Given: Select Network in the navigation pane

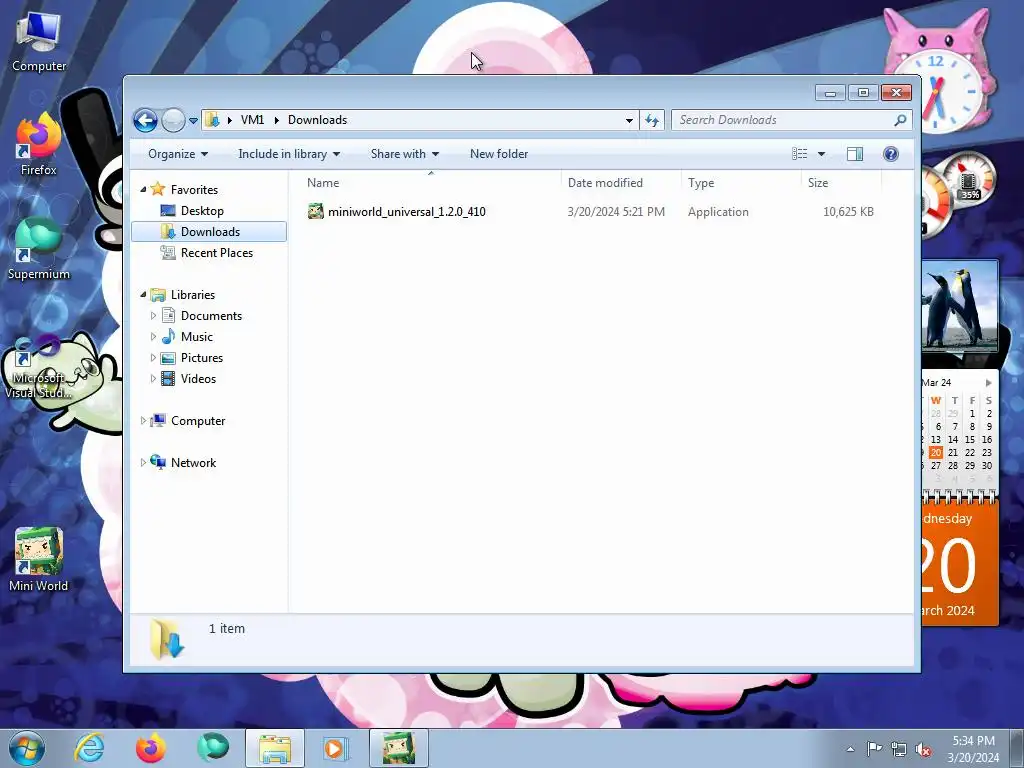Looking at the screenshot, I should (x=193, y=462).
